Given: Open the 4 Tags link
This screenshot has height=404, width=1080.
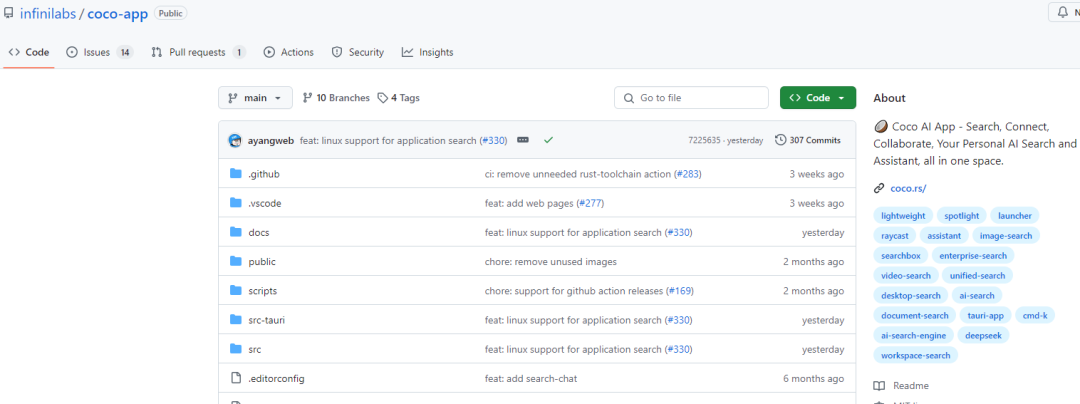Looking at the screenshot, I should (399, 98).
